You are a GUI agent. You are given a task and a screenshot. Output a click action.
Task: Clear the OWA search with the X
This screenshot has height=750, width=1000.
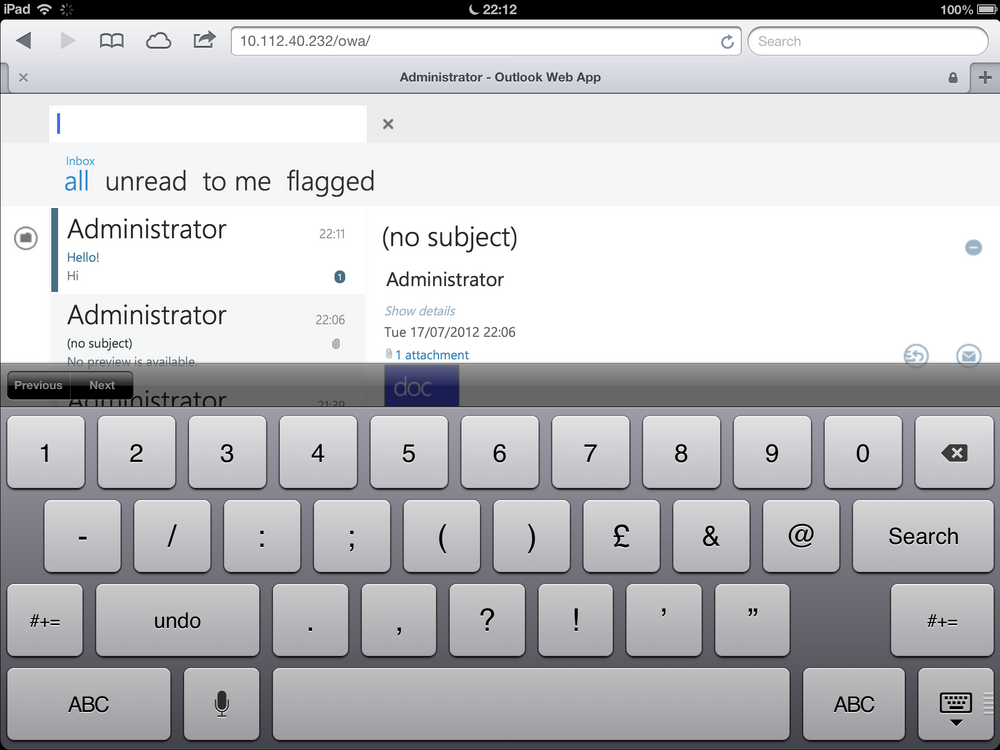388,124
